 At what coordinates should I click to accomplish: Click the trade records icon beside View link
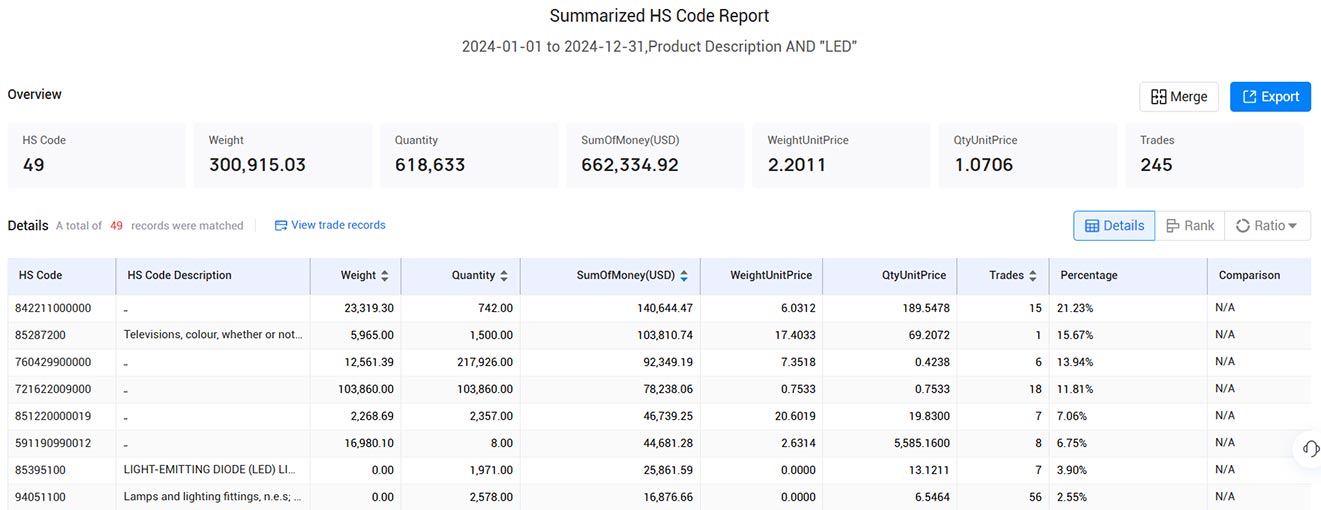click(x=281, y=225)
